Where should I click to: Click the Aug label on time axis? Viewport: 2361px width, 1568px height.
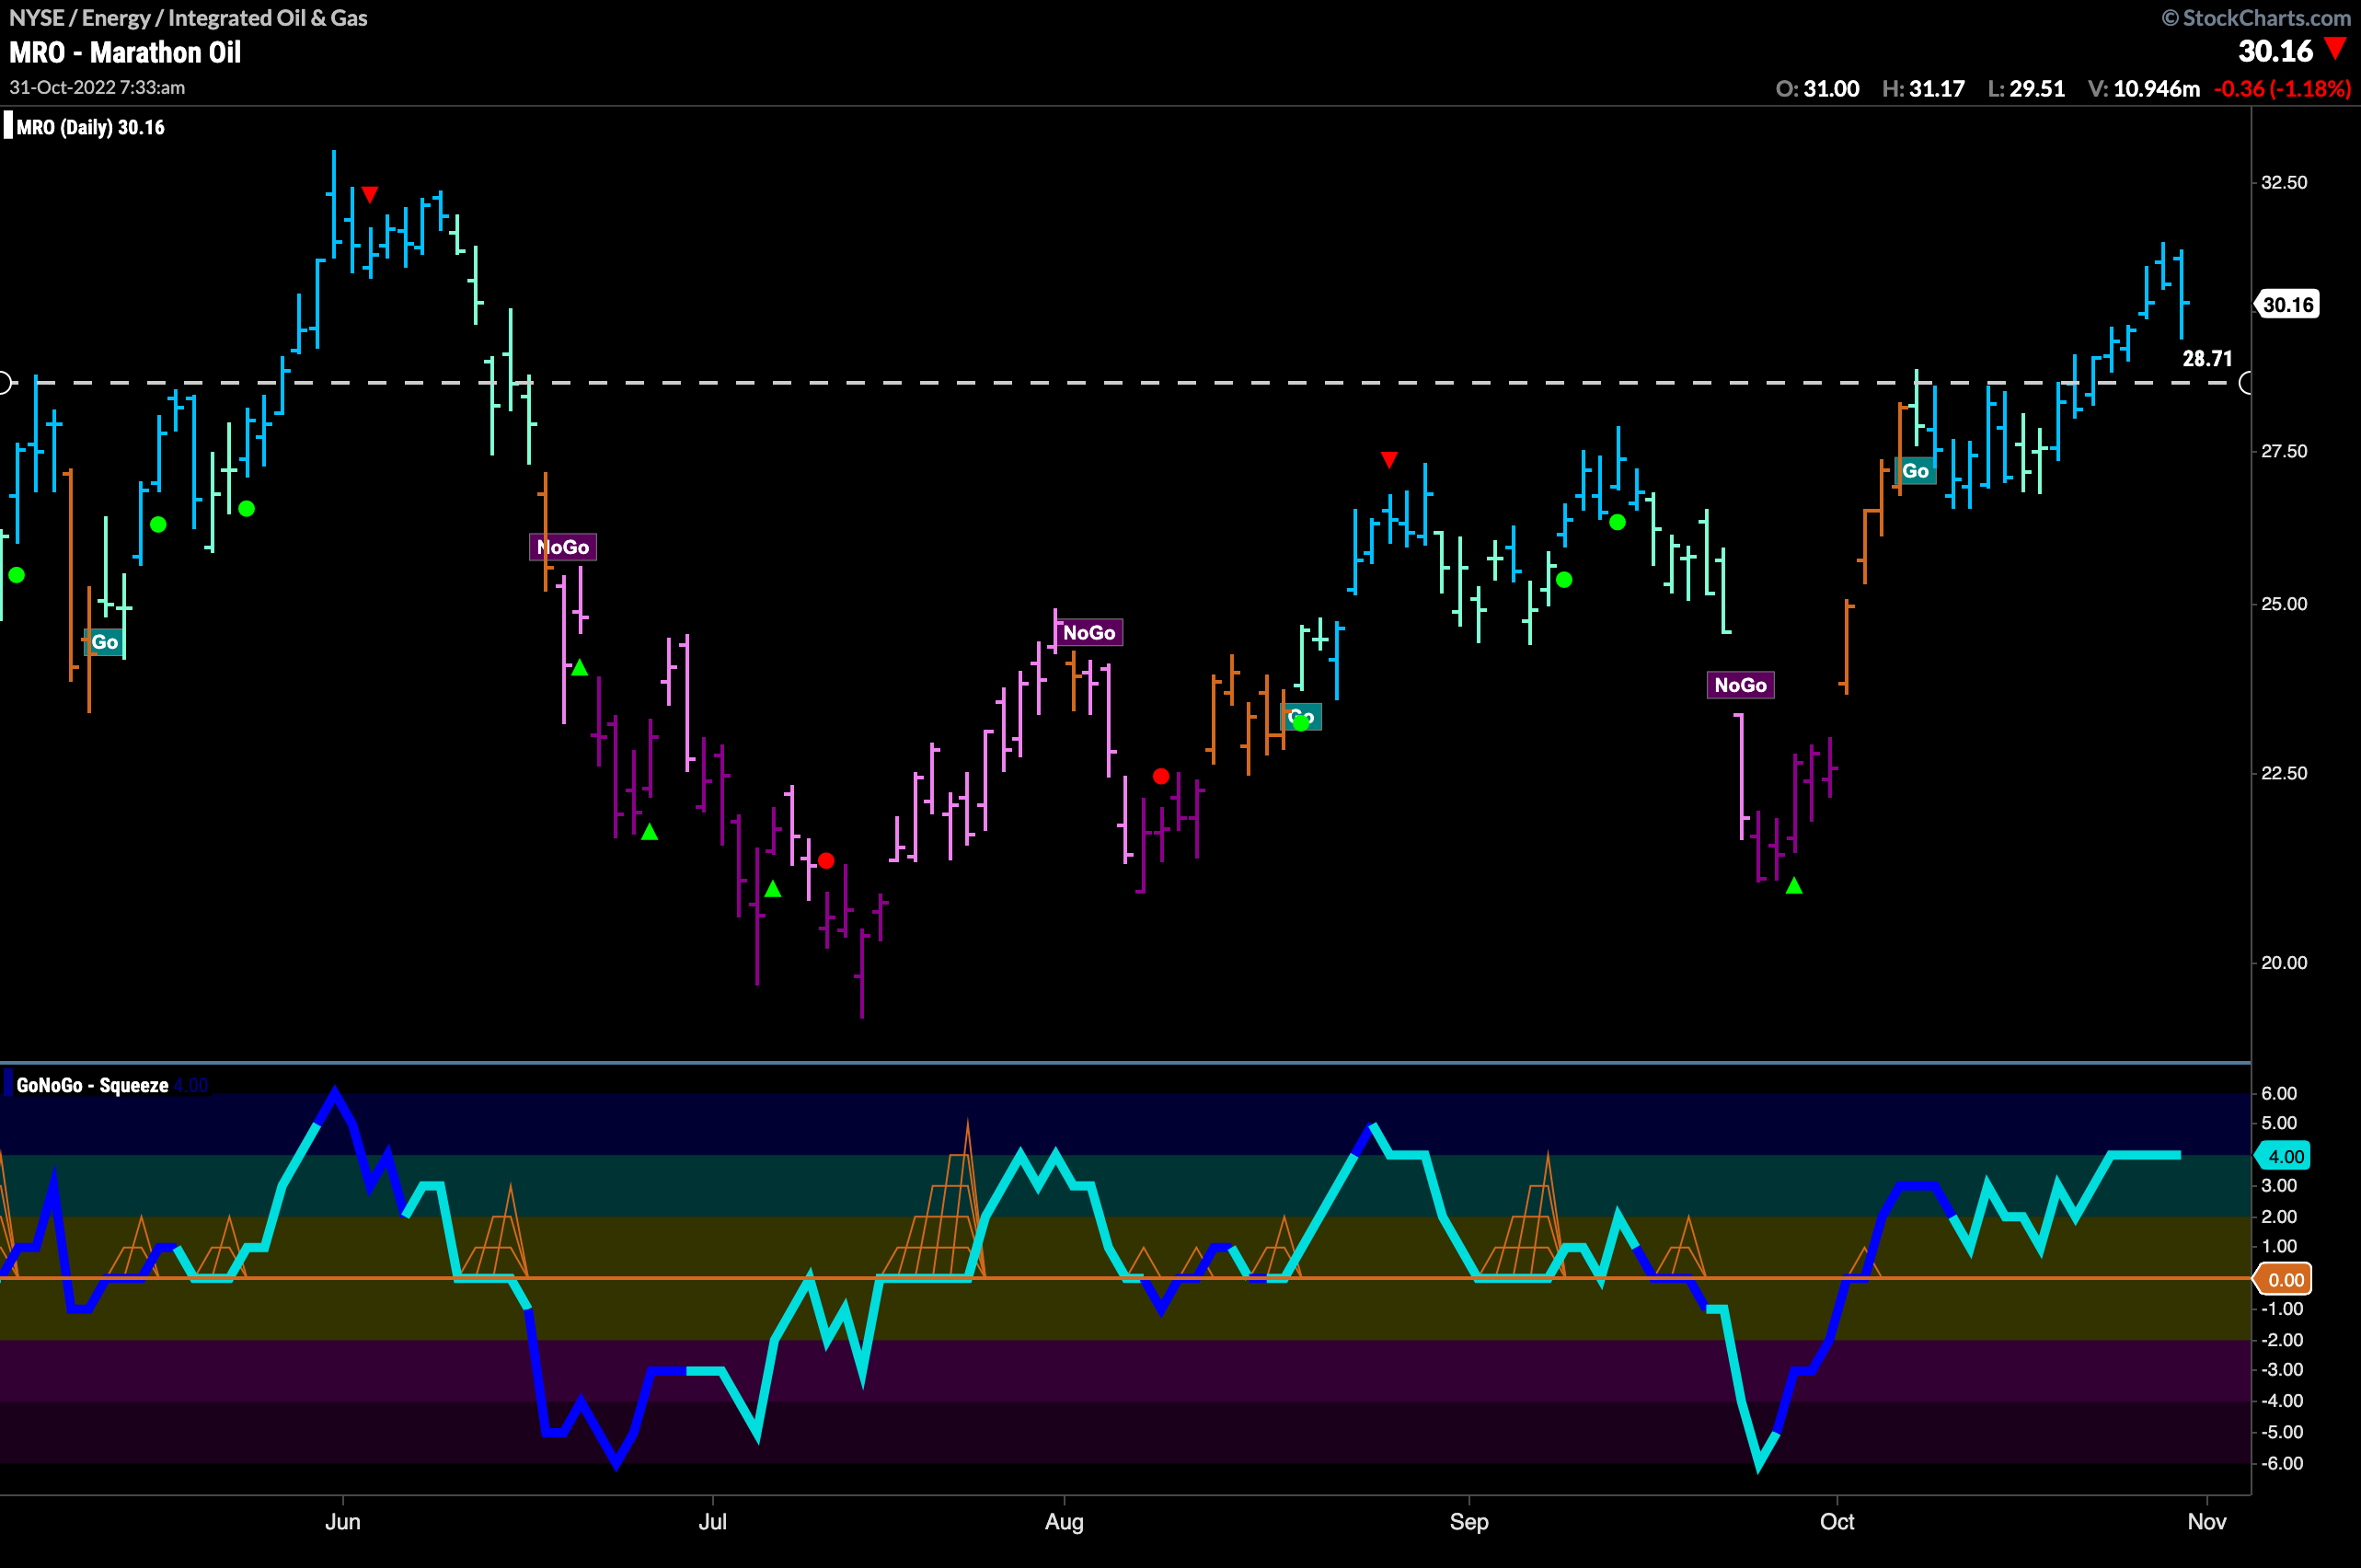coord(1064,1522)
